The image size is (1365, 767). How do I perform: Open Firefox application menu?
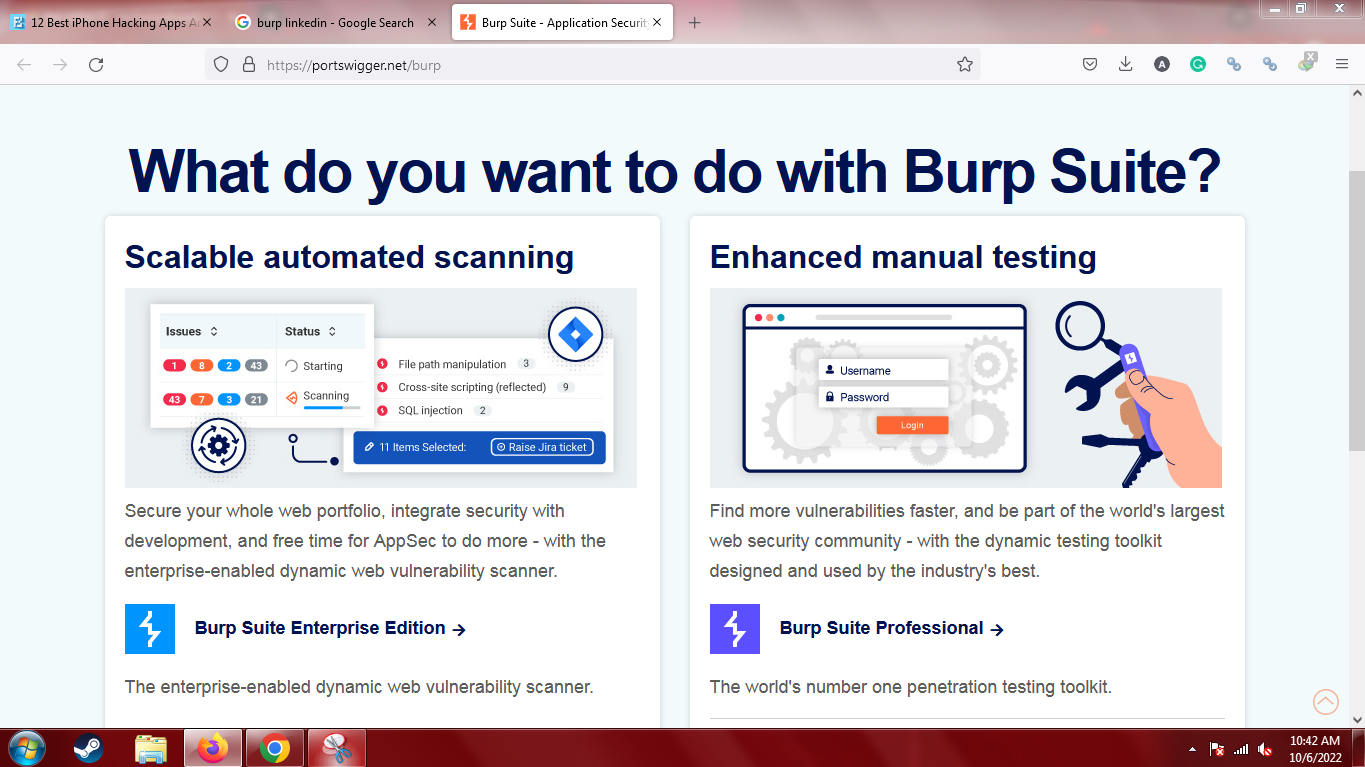[x=1342, y=64]
